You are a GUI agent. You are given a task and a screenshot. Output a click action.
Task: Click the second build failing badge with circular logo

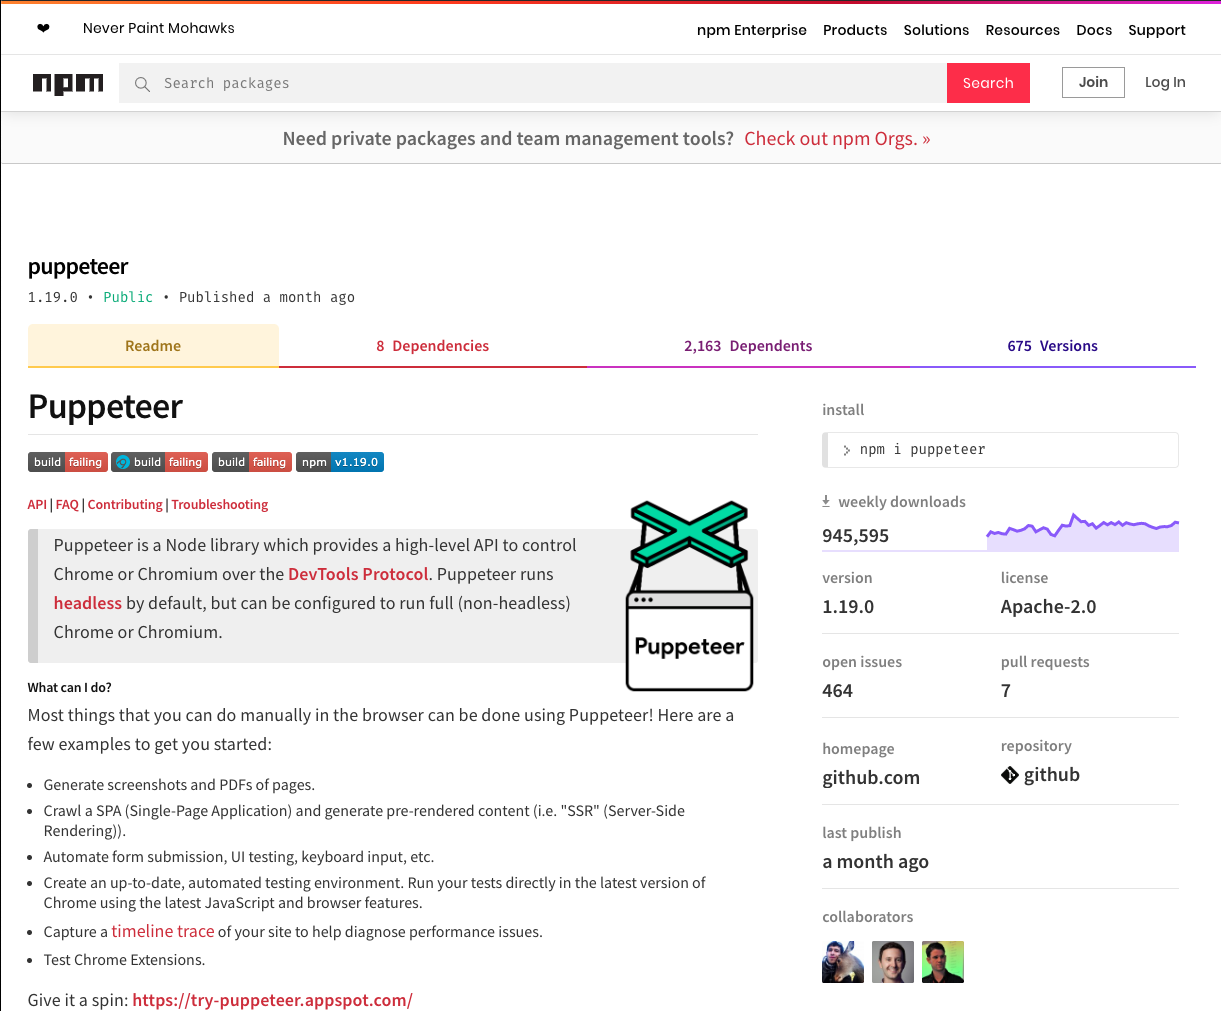[x=159, y=462]
